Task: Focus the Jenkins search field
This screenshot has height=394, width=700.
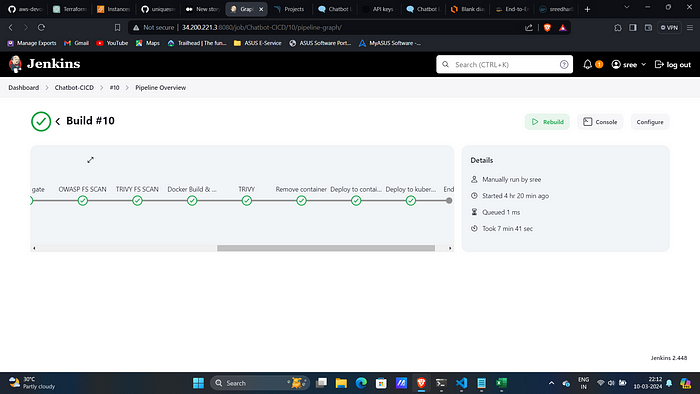Action: coord(504,65)
